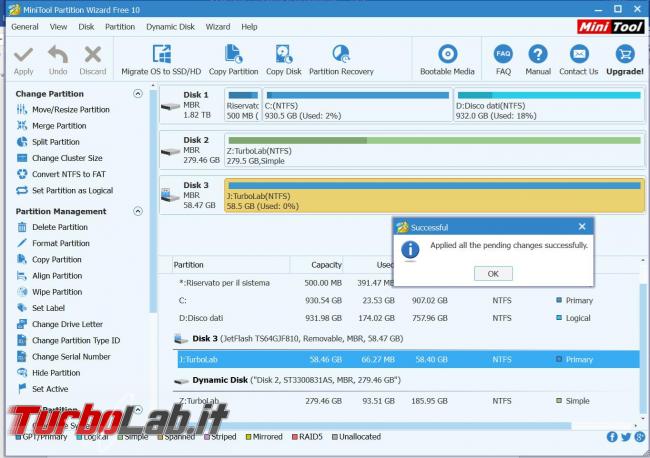Select Z:TurboLab partition on Disk 2
The image size is (650, 458).
pyautogui.click(x=434, y=150)
